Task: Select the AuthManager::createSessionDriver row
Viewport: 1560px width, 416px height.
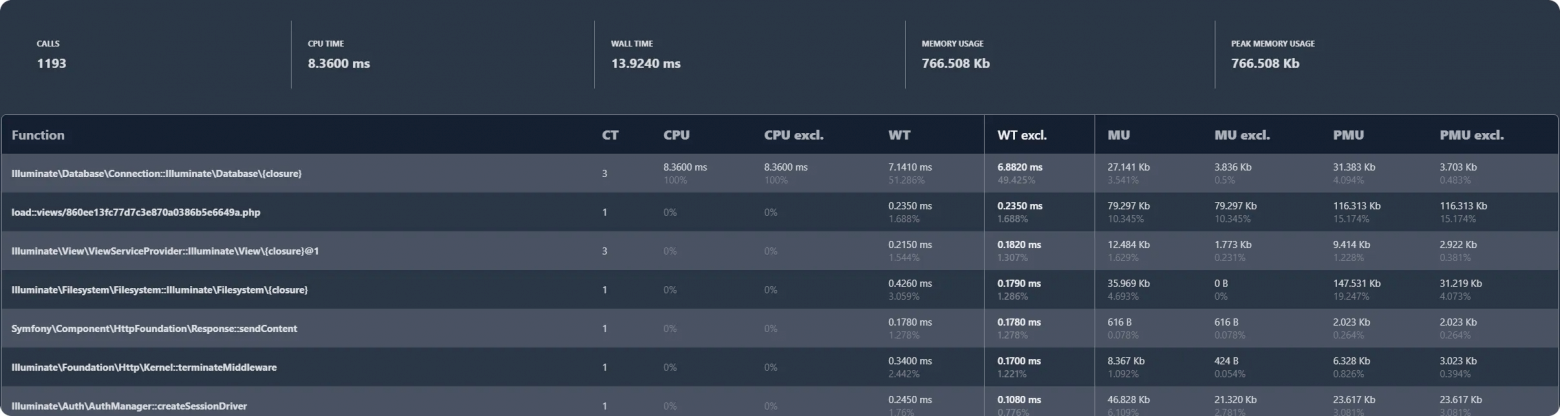Action: pyautogui.click(x=129, y=406)
